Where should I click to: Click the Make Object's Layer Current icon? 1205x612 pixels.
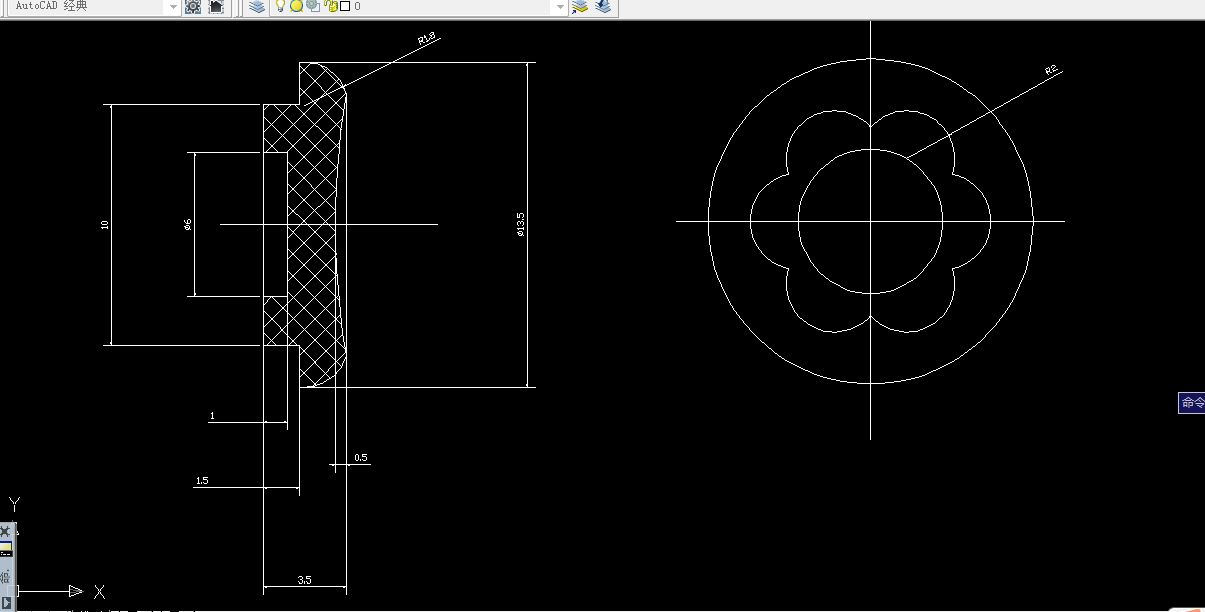click(x=580, y=7)
